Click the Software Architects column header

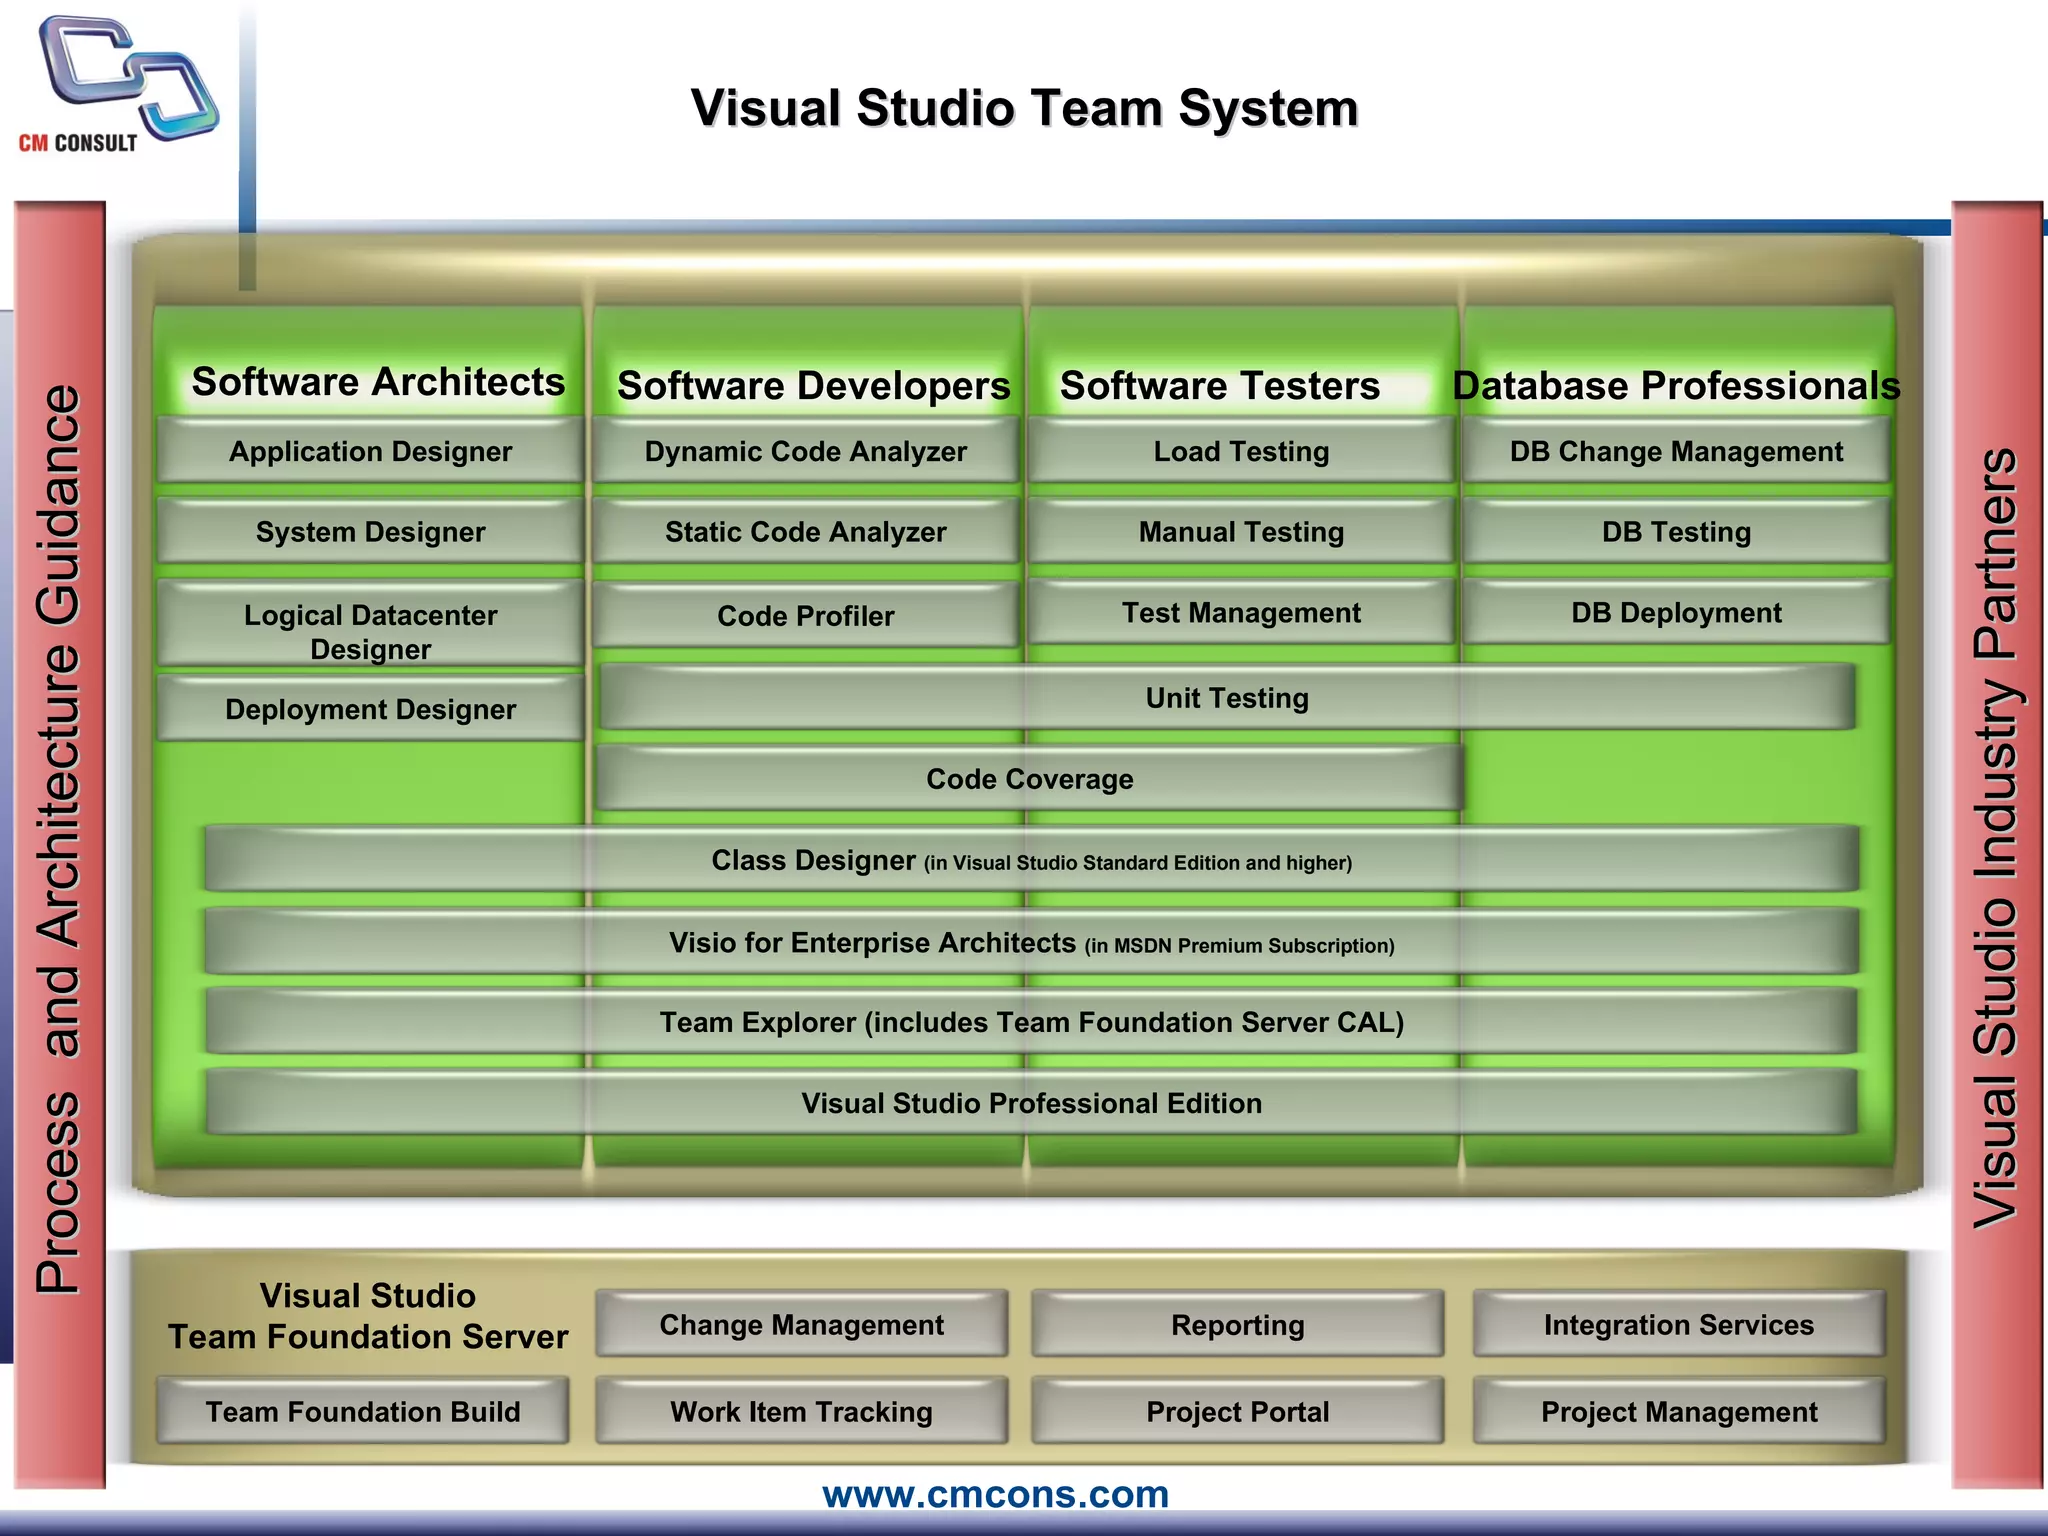pos(378,382)
